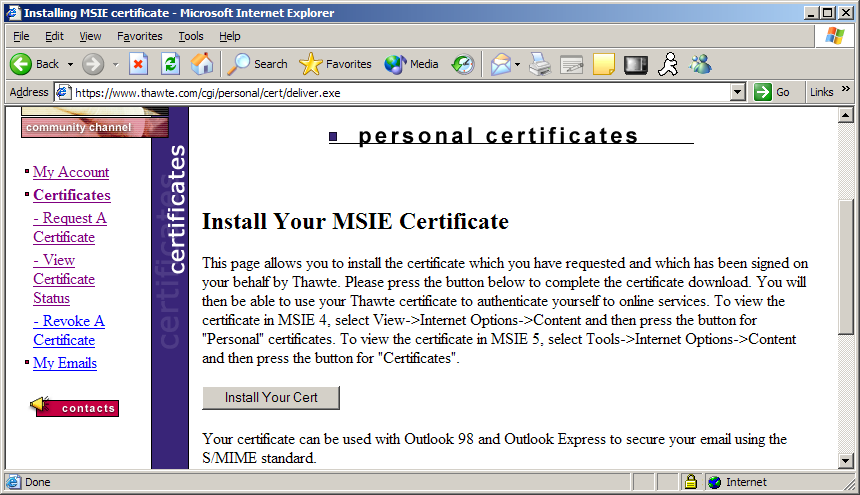This screenshot has width=860, height=495.
Task: Click the Stop loading toolbar icon
Action: coord(139,64)
